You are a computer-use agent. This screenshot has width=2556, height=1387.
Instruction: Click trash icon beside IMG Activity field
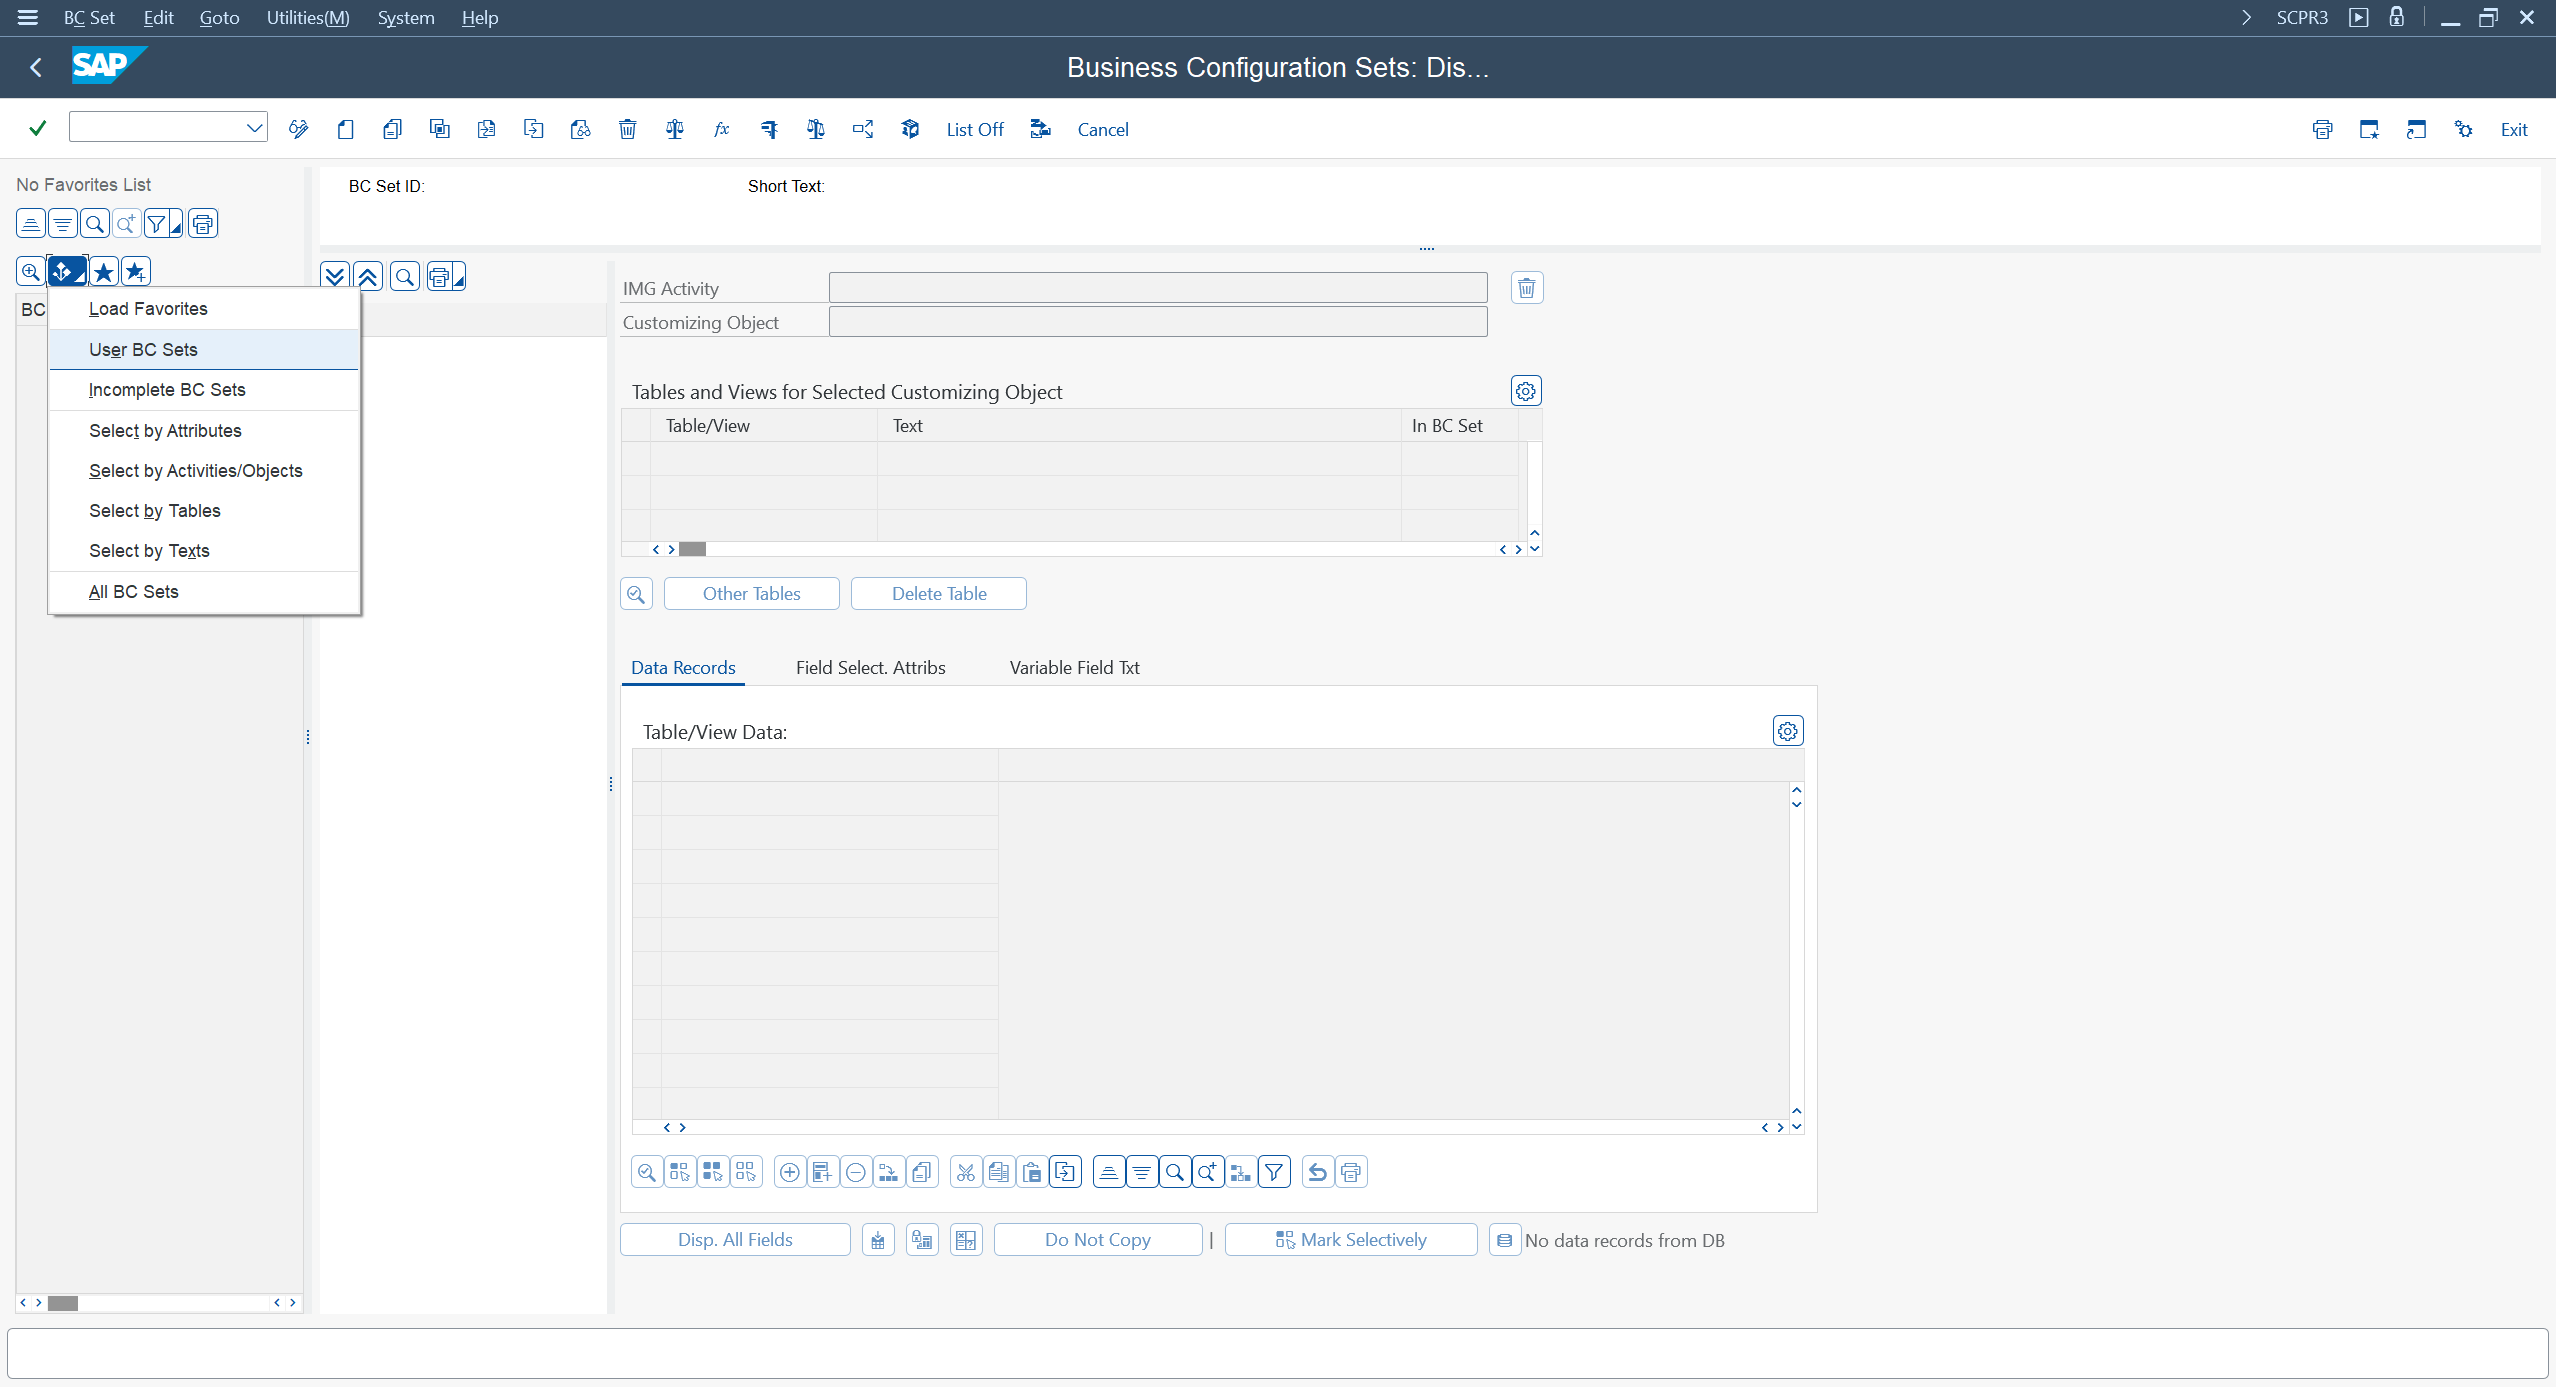[x=1526, y=288]
